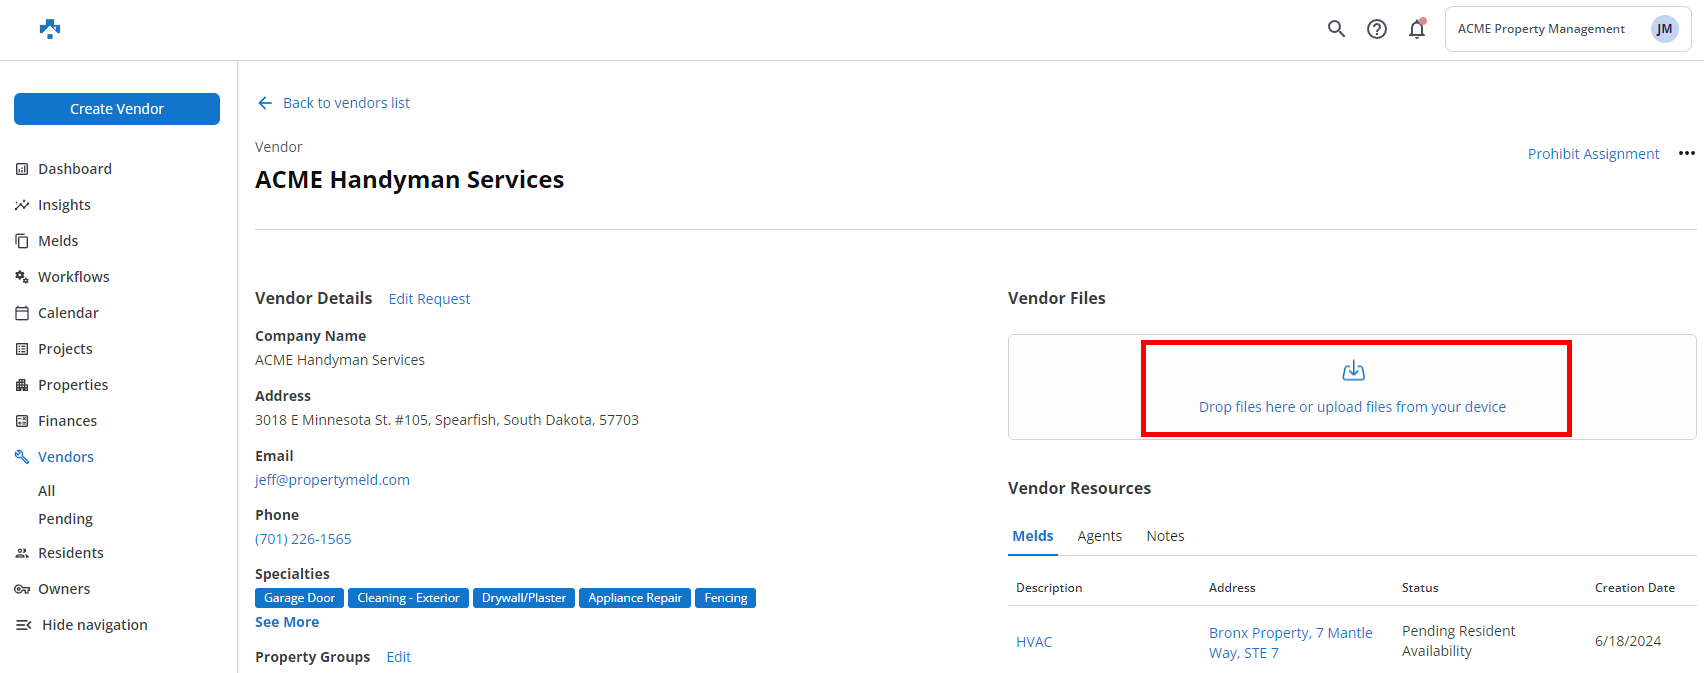
Task: Select Pending under Vendors
Action: [65, 519]
